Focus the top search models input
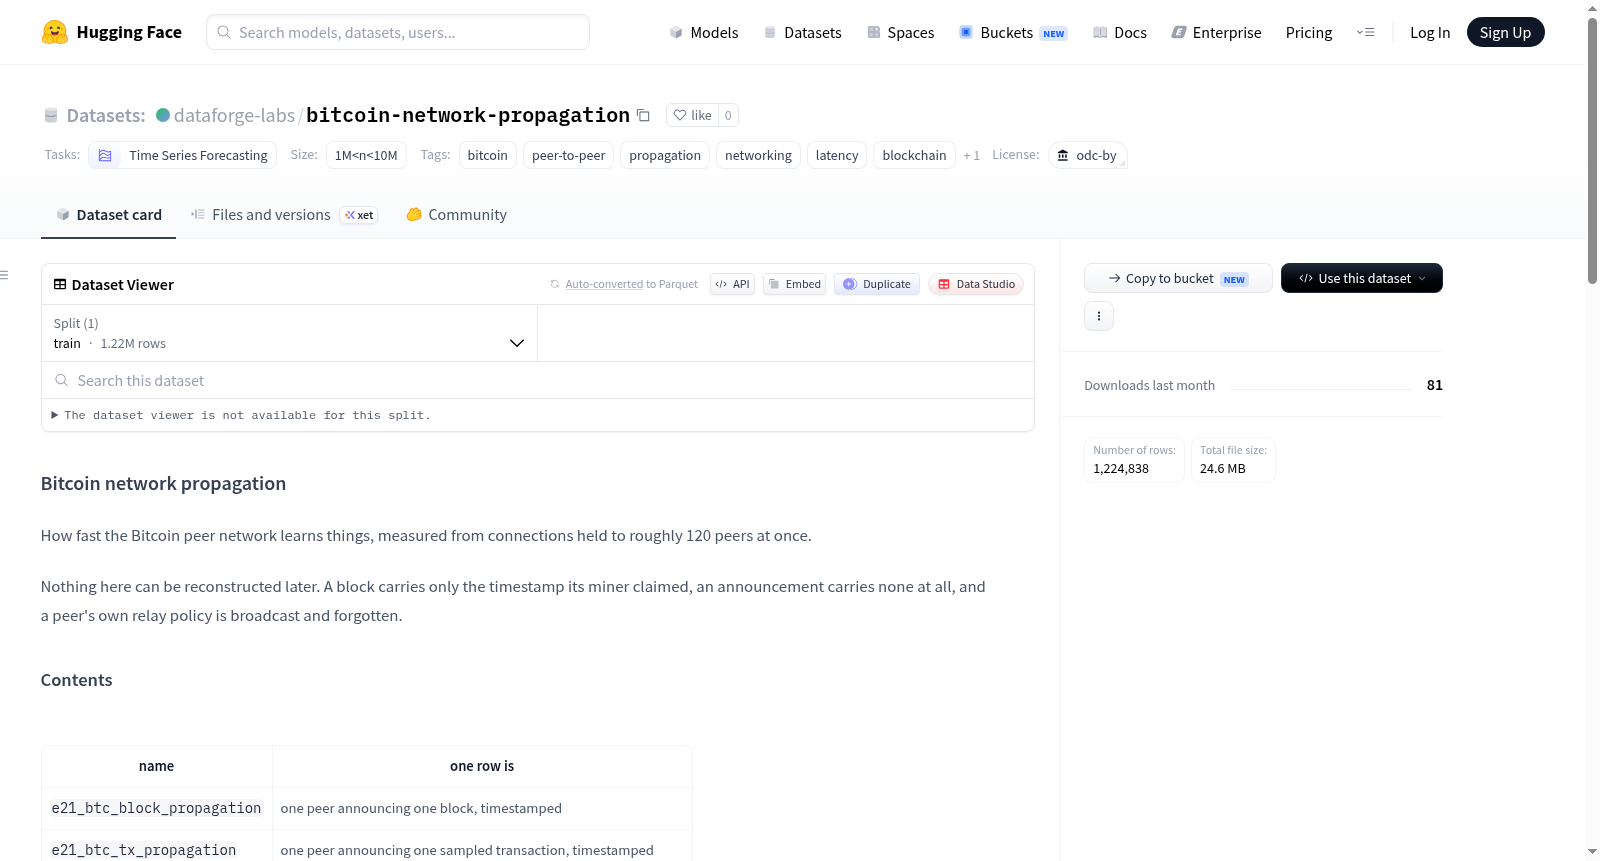1600x861 pixels. click(x=398, y=32)
